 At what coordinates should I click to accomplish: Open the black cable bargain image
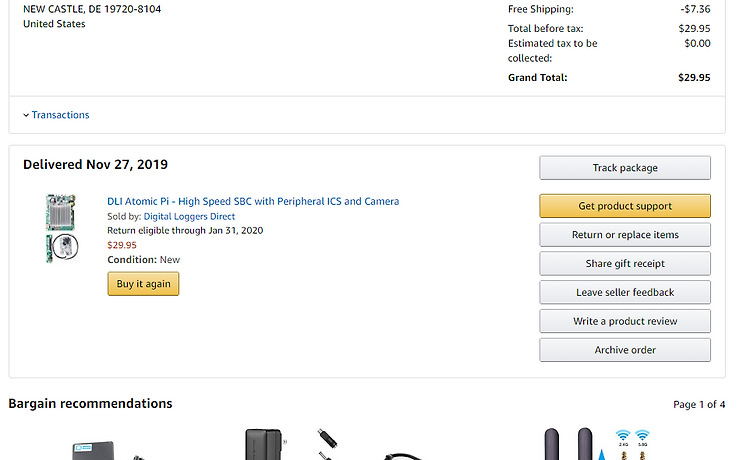[403, 456]
